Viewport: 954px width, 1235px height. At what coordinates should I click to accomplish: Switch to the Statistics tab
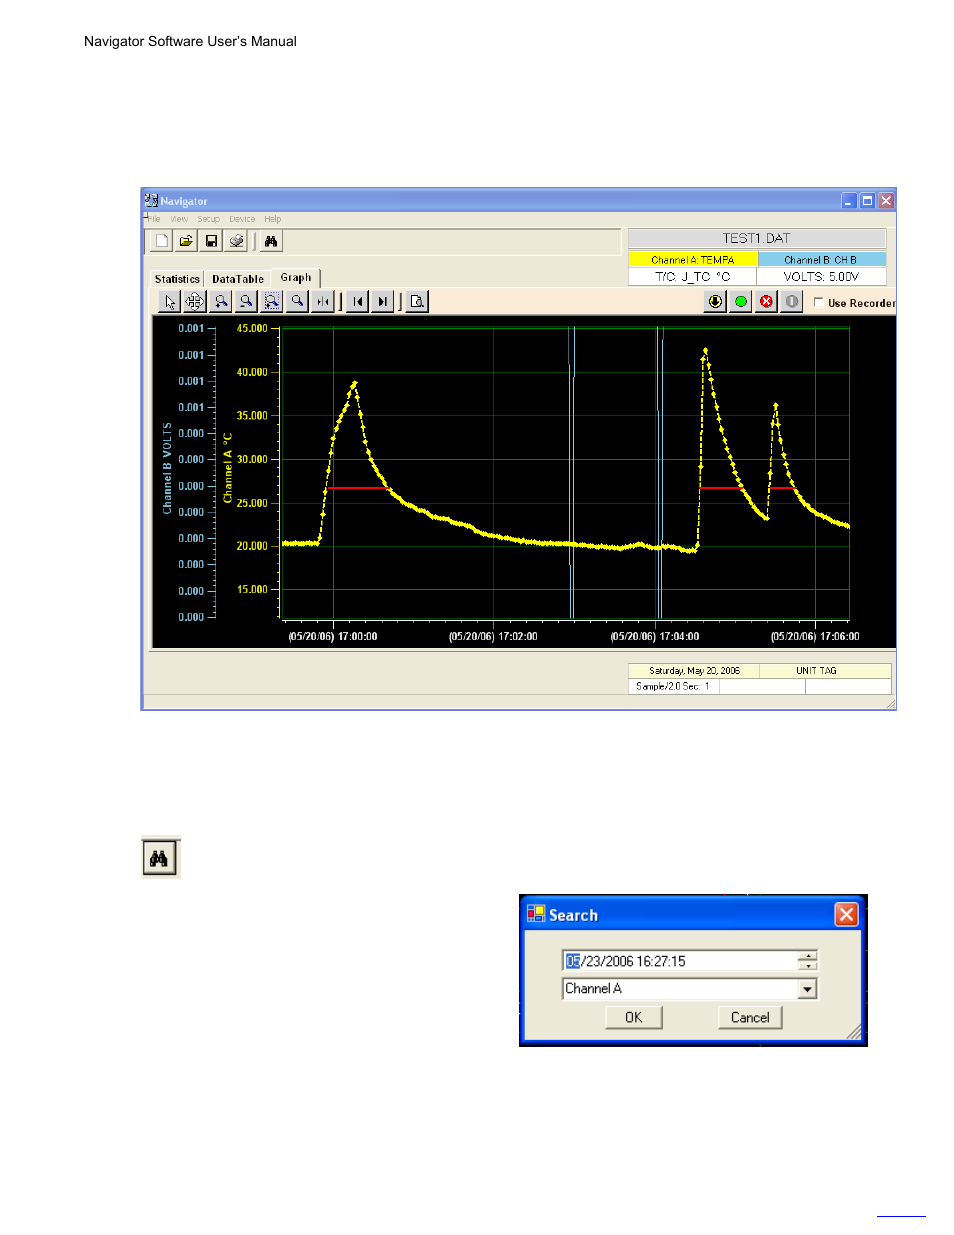pyautogui.click(x=177, y=279)
